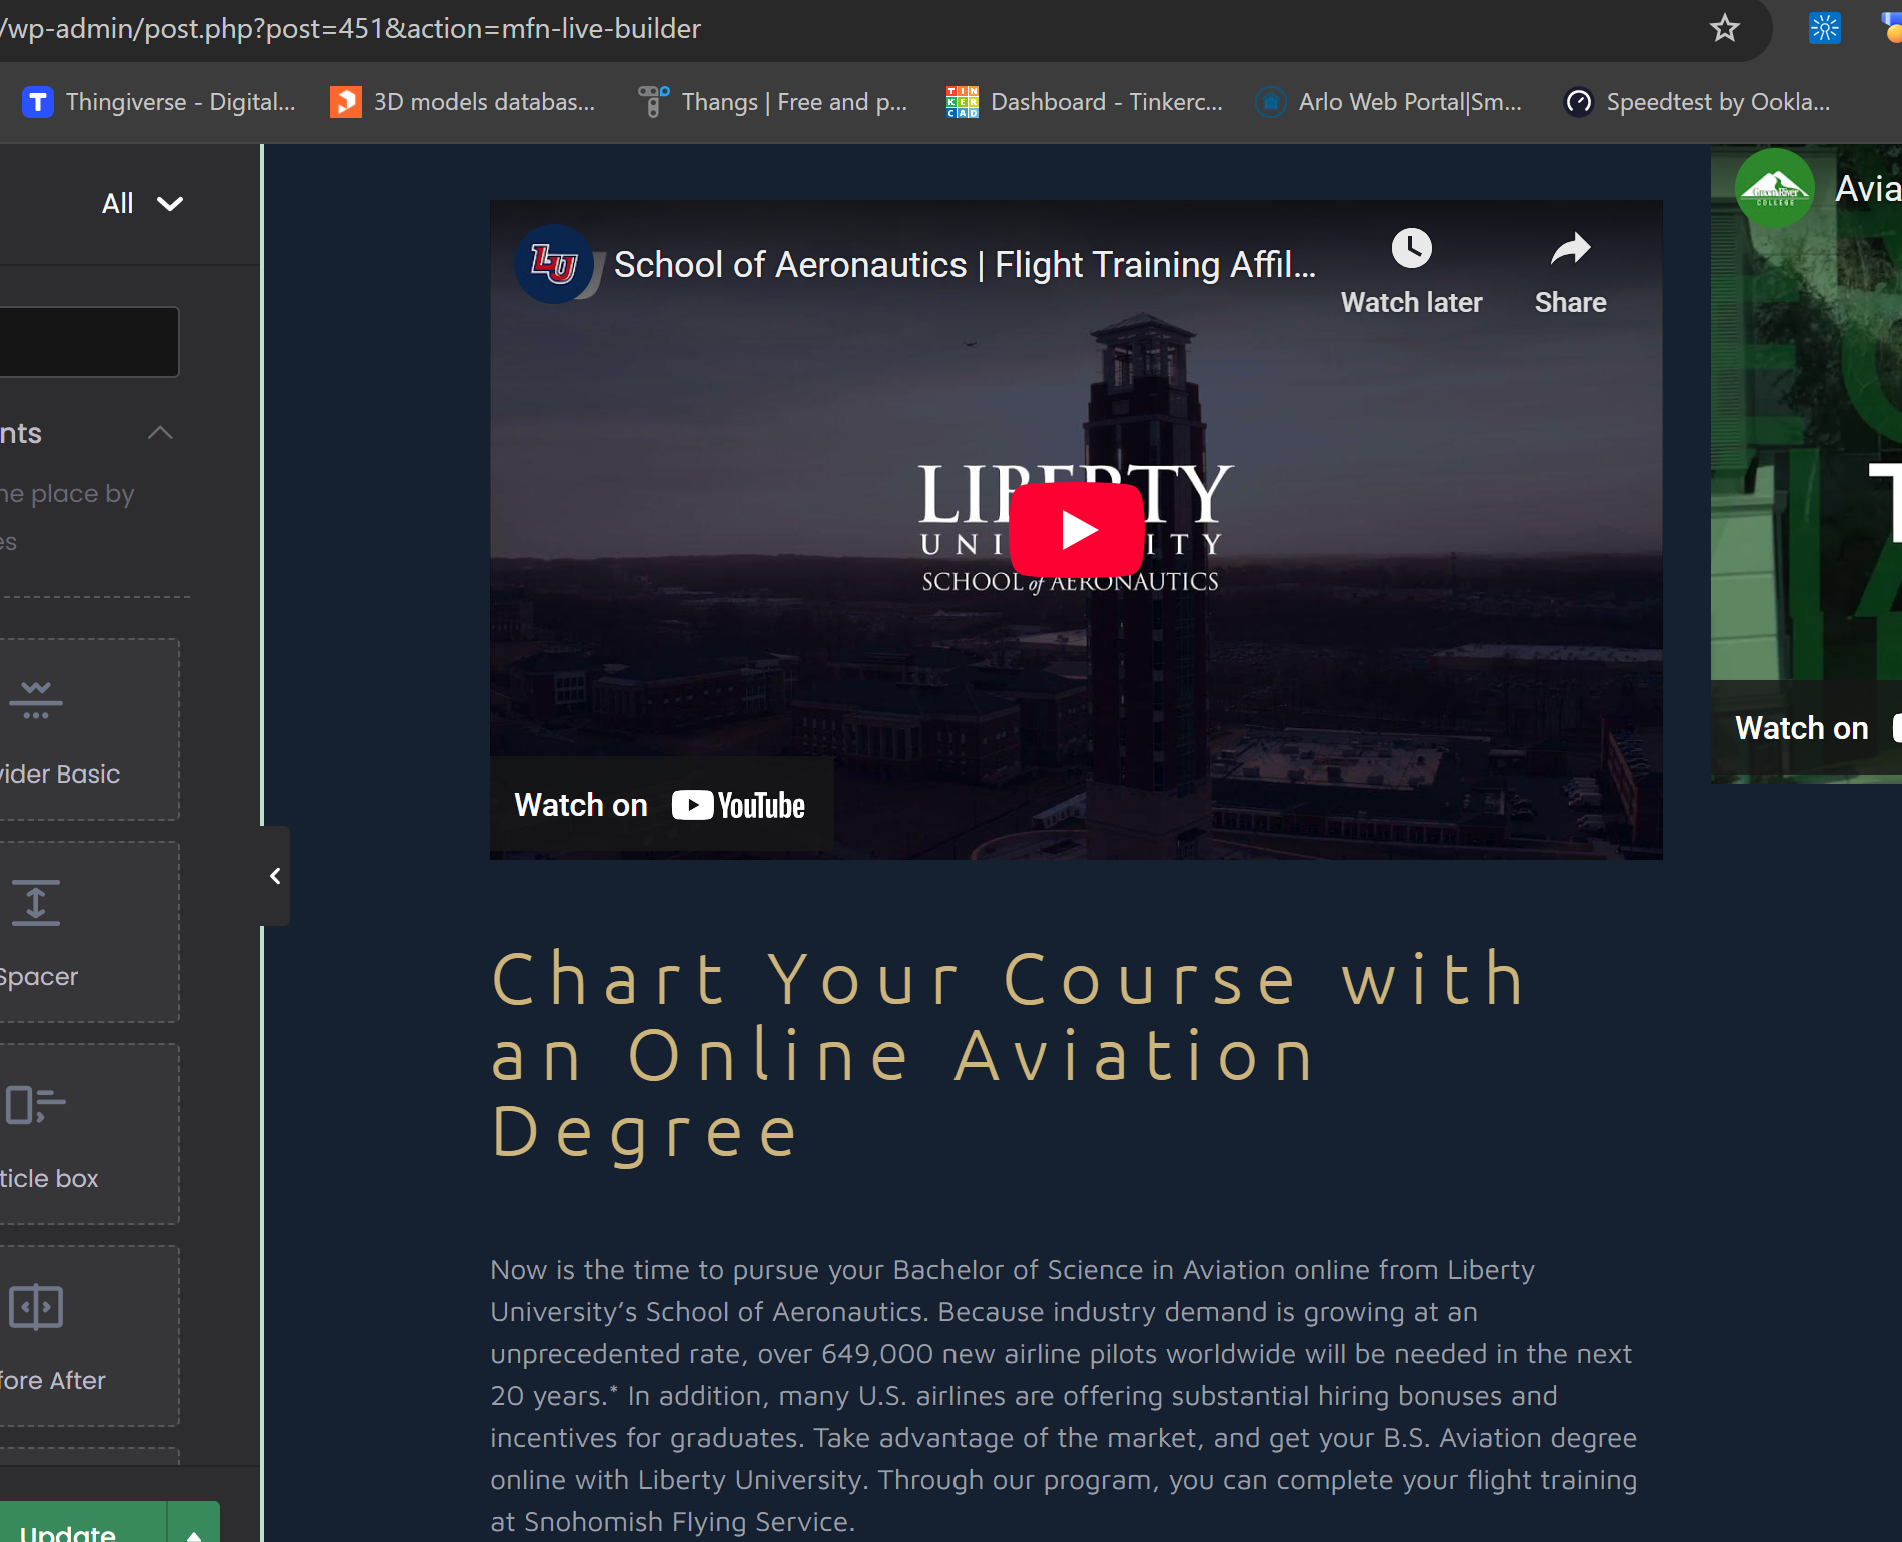
Task: Click the Update button
Action: pos(82,1528)
